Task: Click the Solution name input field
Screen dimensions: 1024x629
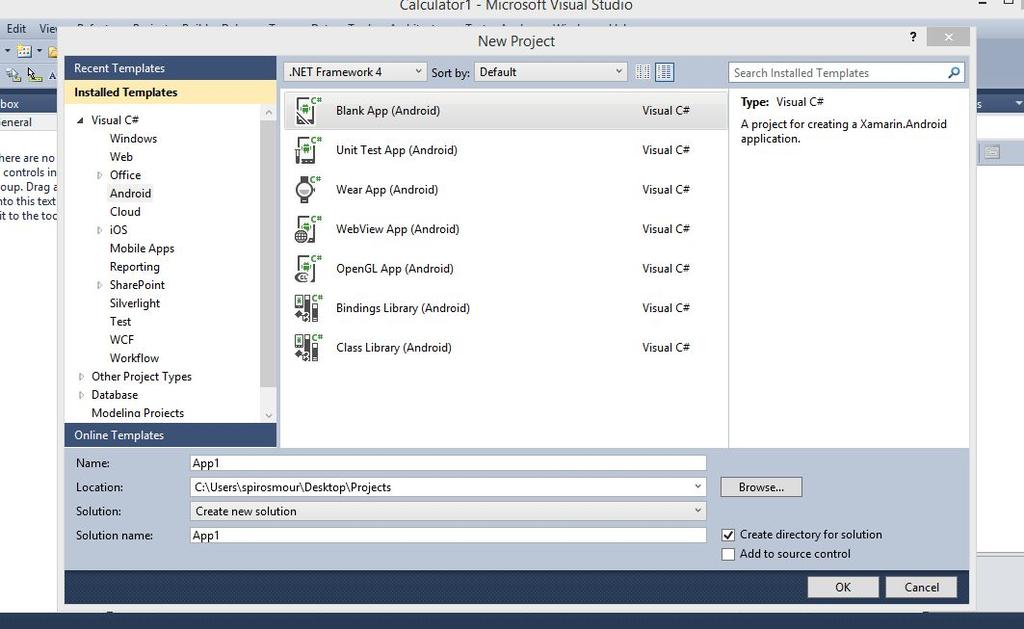Action: [448, 535]
